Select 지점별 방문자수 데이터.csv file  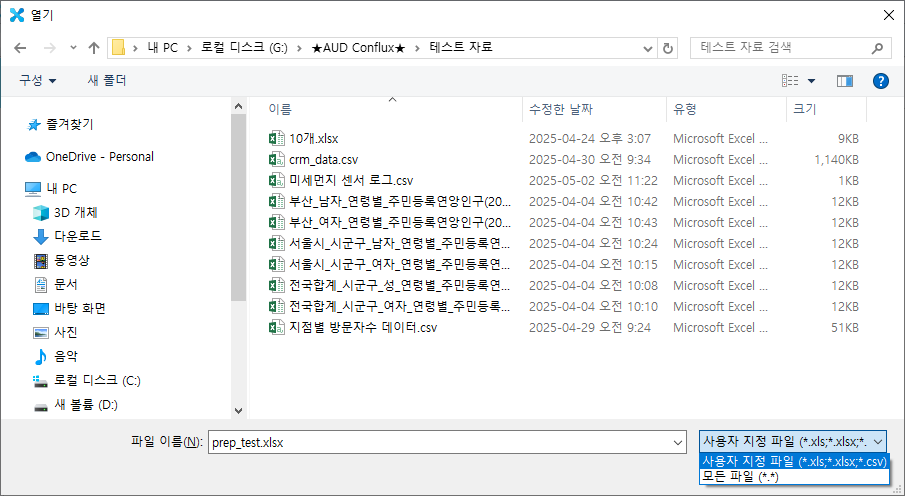pos(363,327)
